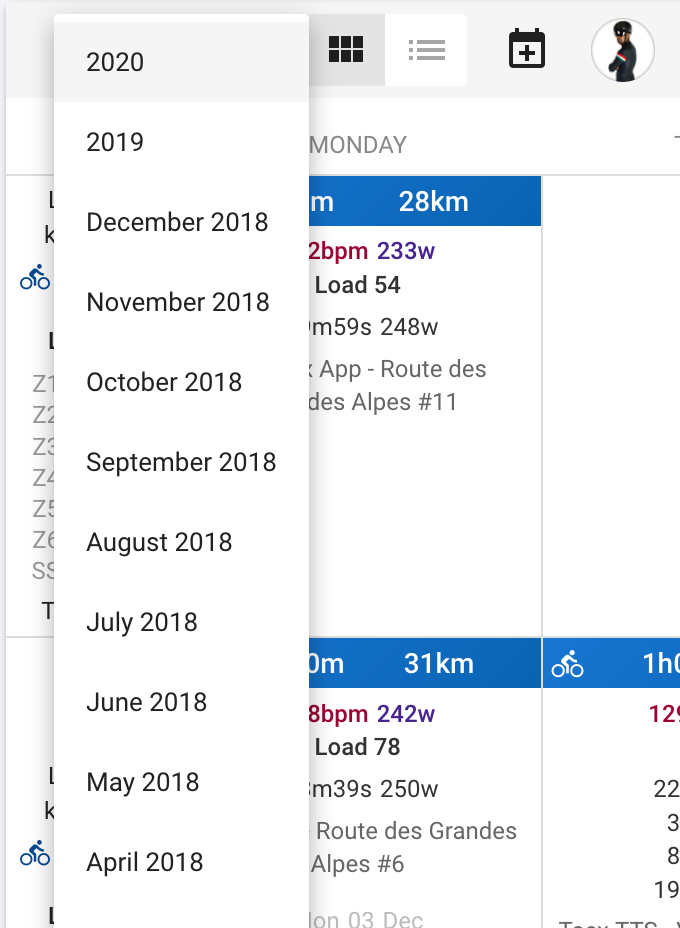Jump to September 2018
Screen dimensions: 680x928
pos(181,462)
